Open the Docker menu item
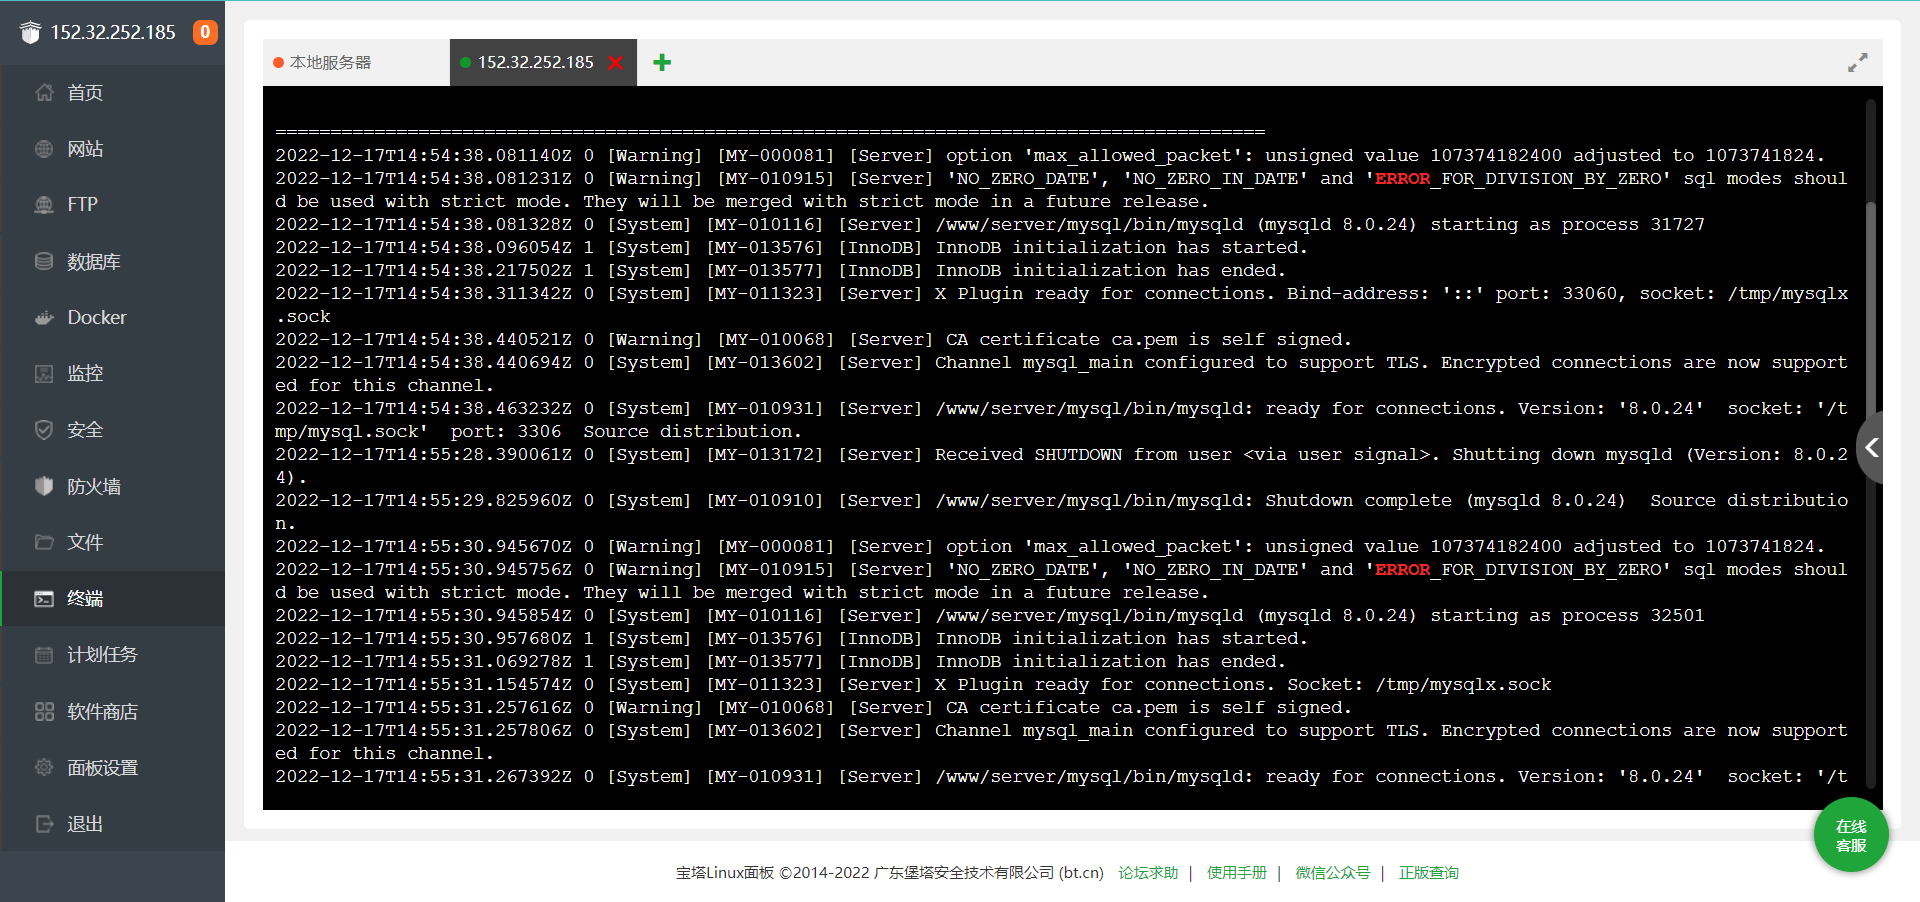1920x902 pixels. 112,318
